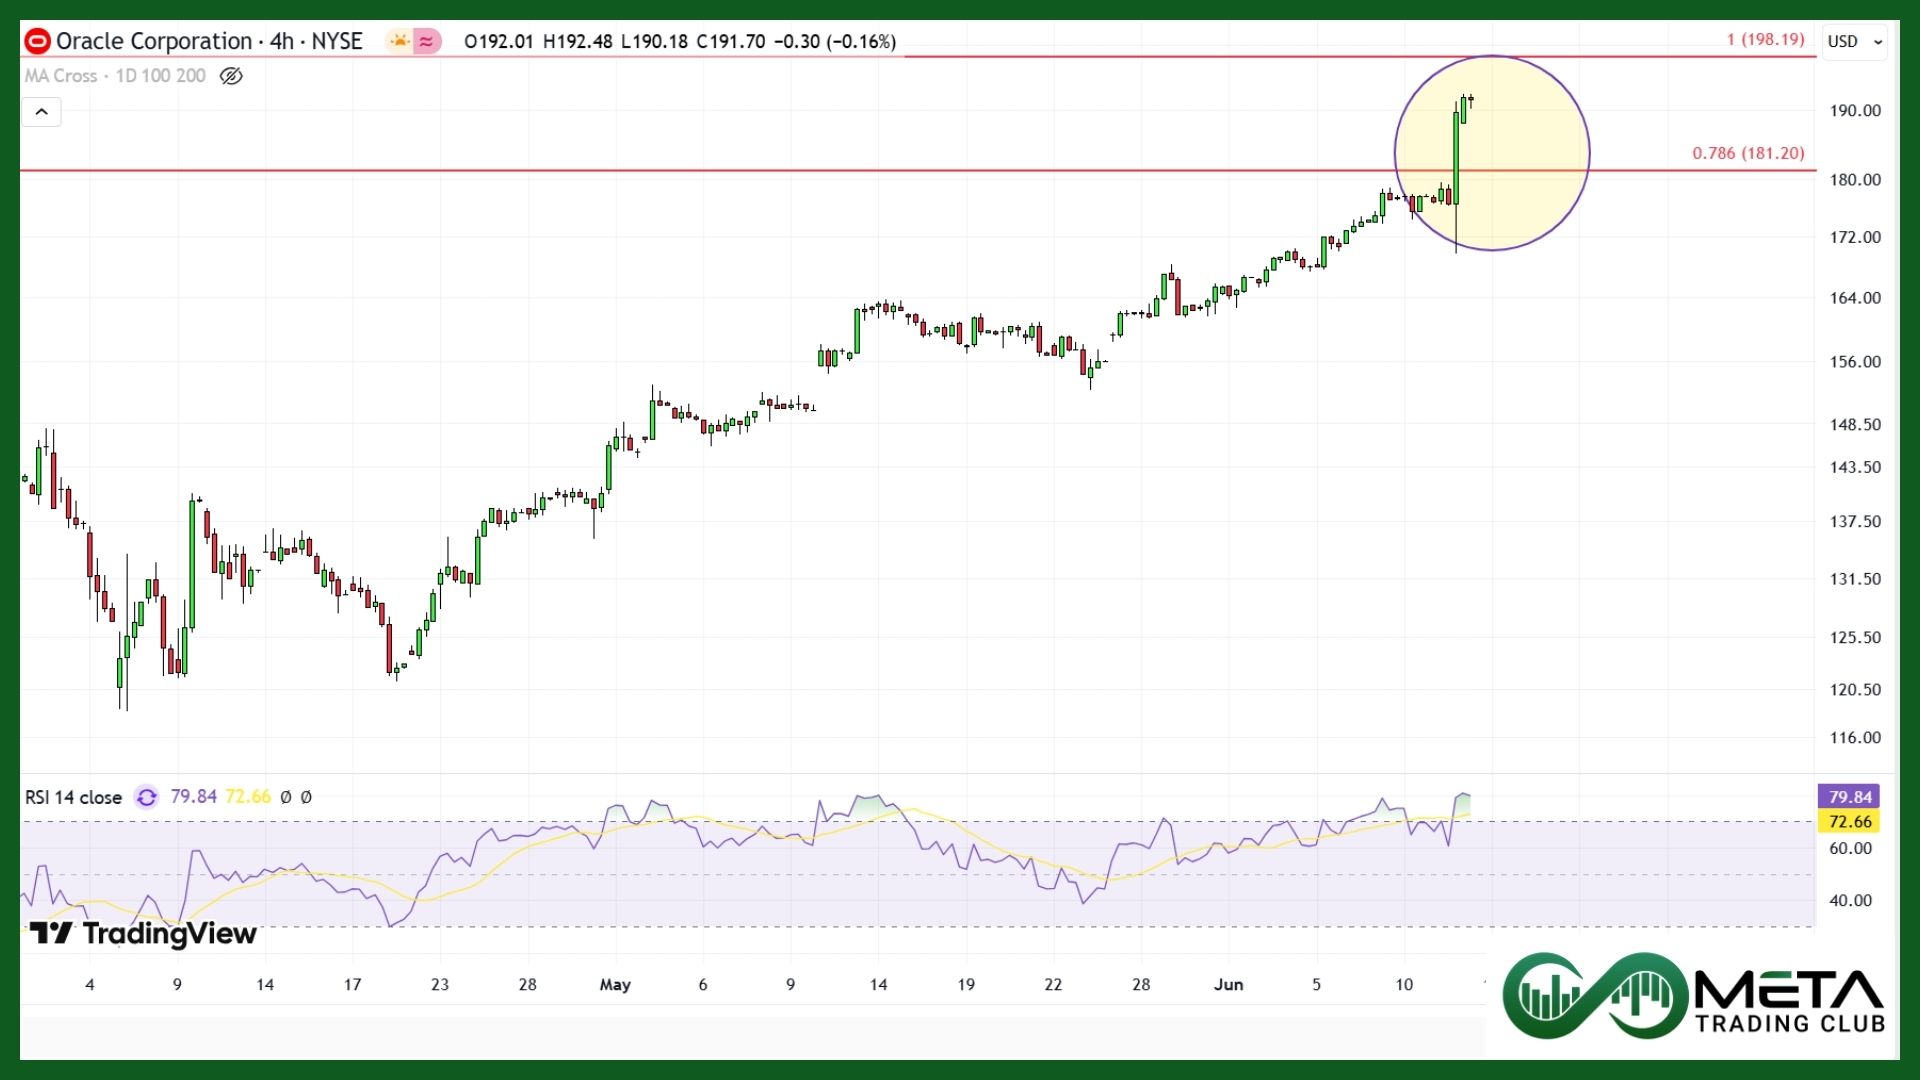Toggle MA Cross indicator visibility eye
Image resolution: width=1920 pixels, height=1080 pixels.
click(x=231, y=76)
